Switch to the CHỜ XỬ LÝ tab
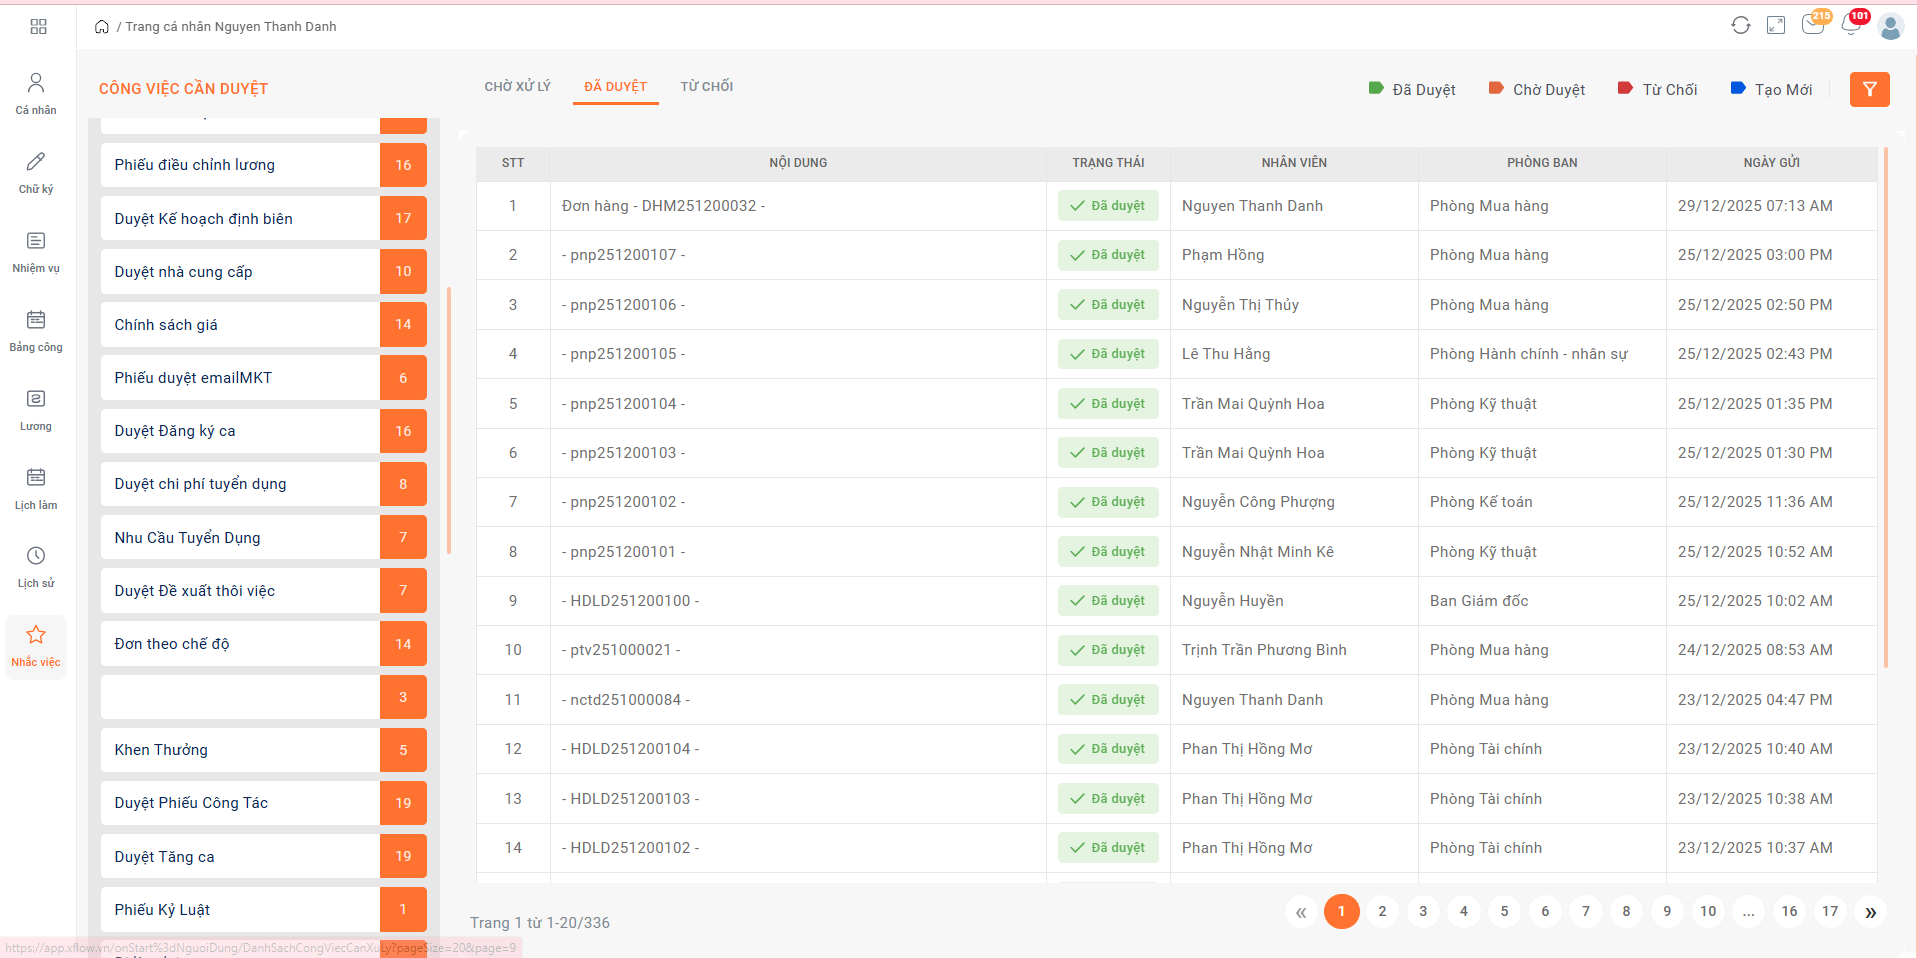Screen dimensions: 1917x958 click(517, 87)
